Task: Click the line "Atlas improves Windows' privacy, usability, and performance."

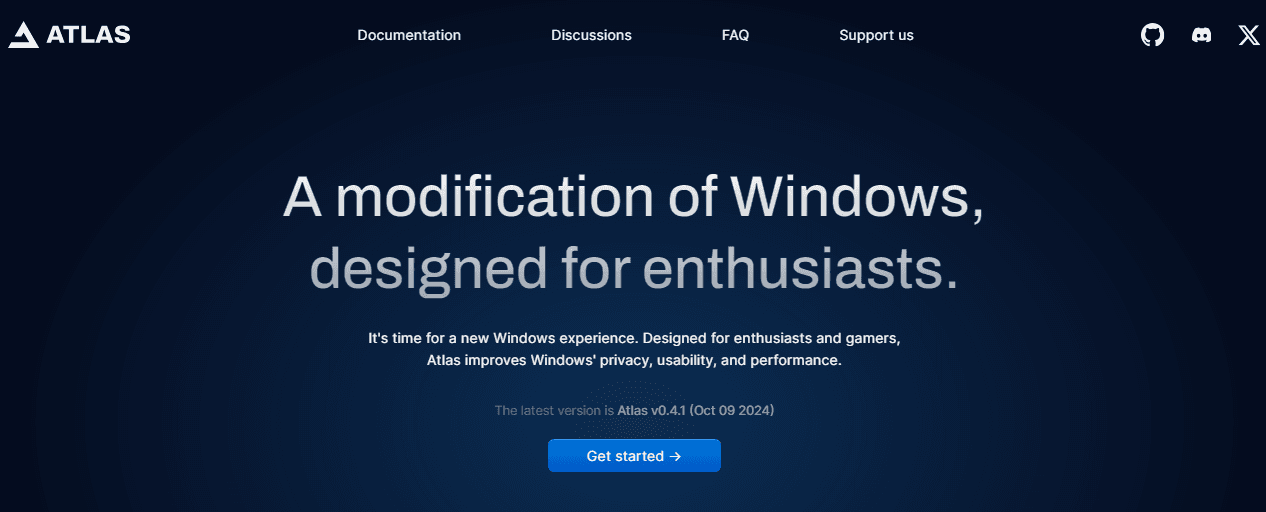Action: (634, 360)
